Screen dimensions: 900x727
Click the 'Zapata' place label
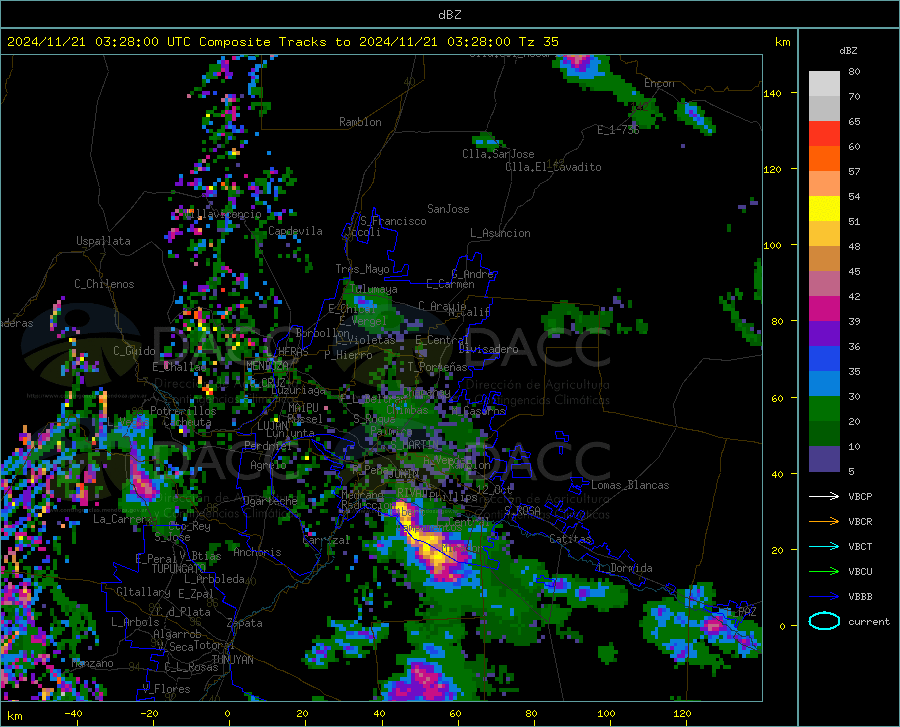[245, 623]
